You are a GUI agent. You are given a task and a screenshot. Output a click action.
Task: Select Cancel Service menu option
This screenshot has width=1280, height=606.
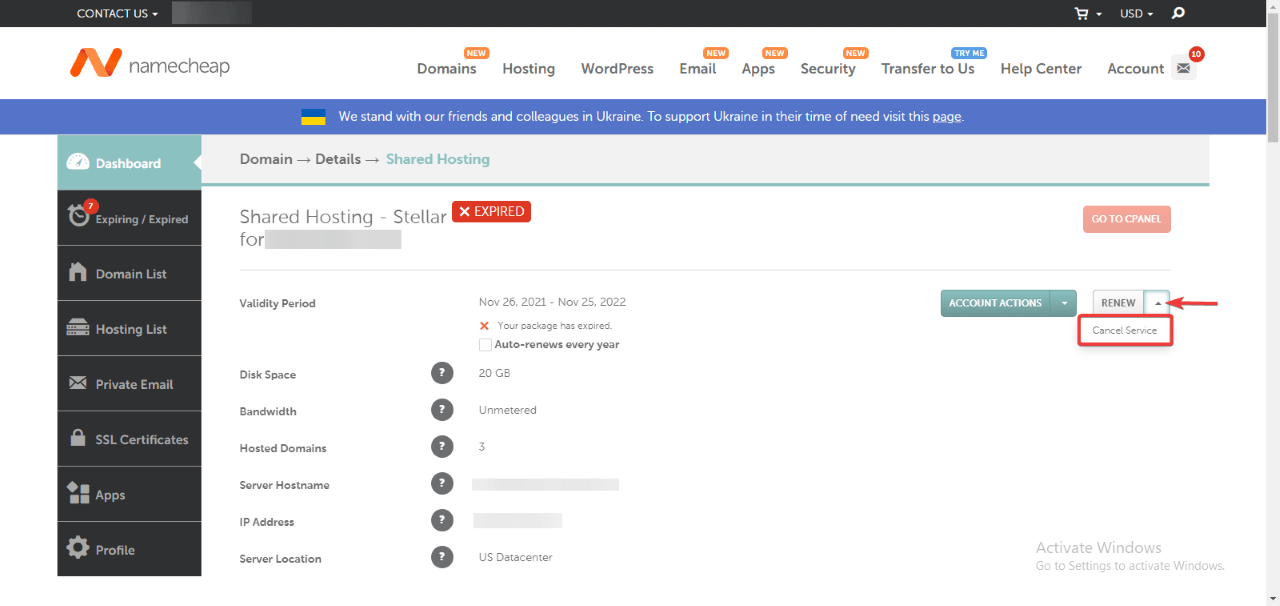(x=1125, y=330)
